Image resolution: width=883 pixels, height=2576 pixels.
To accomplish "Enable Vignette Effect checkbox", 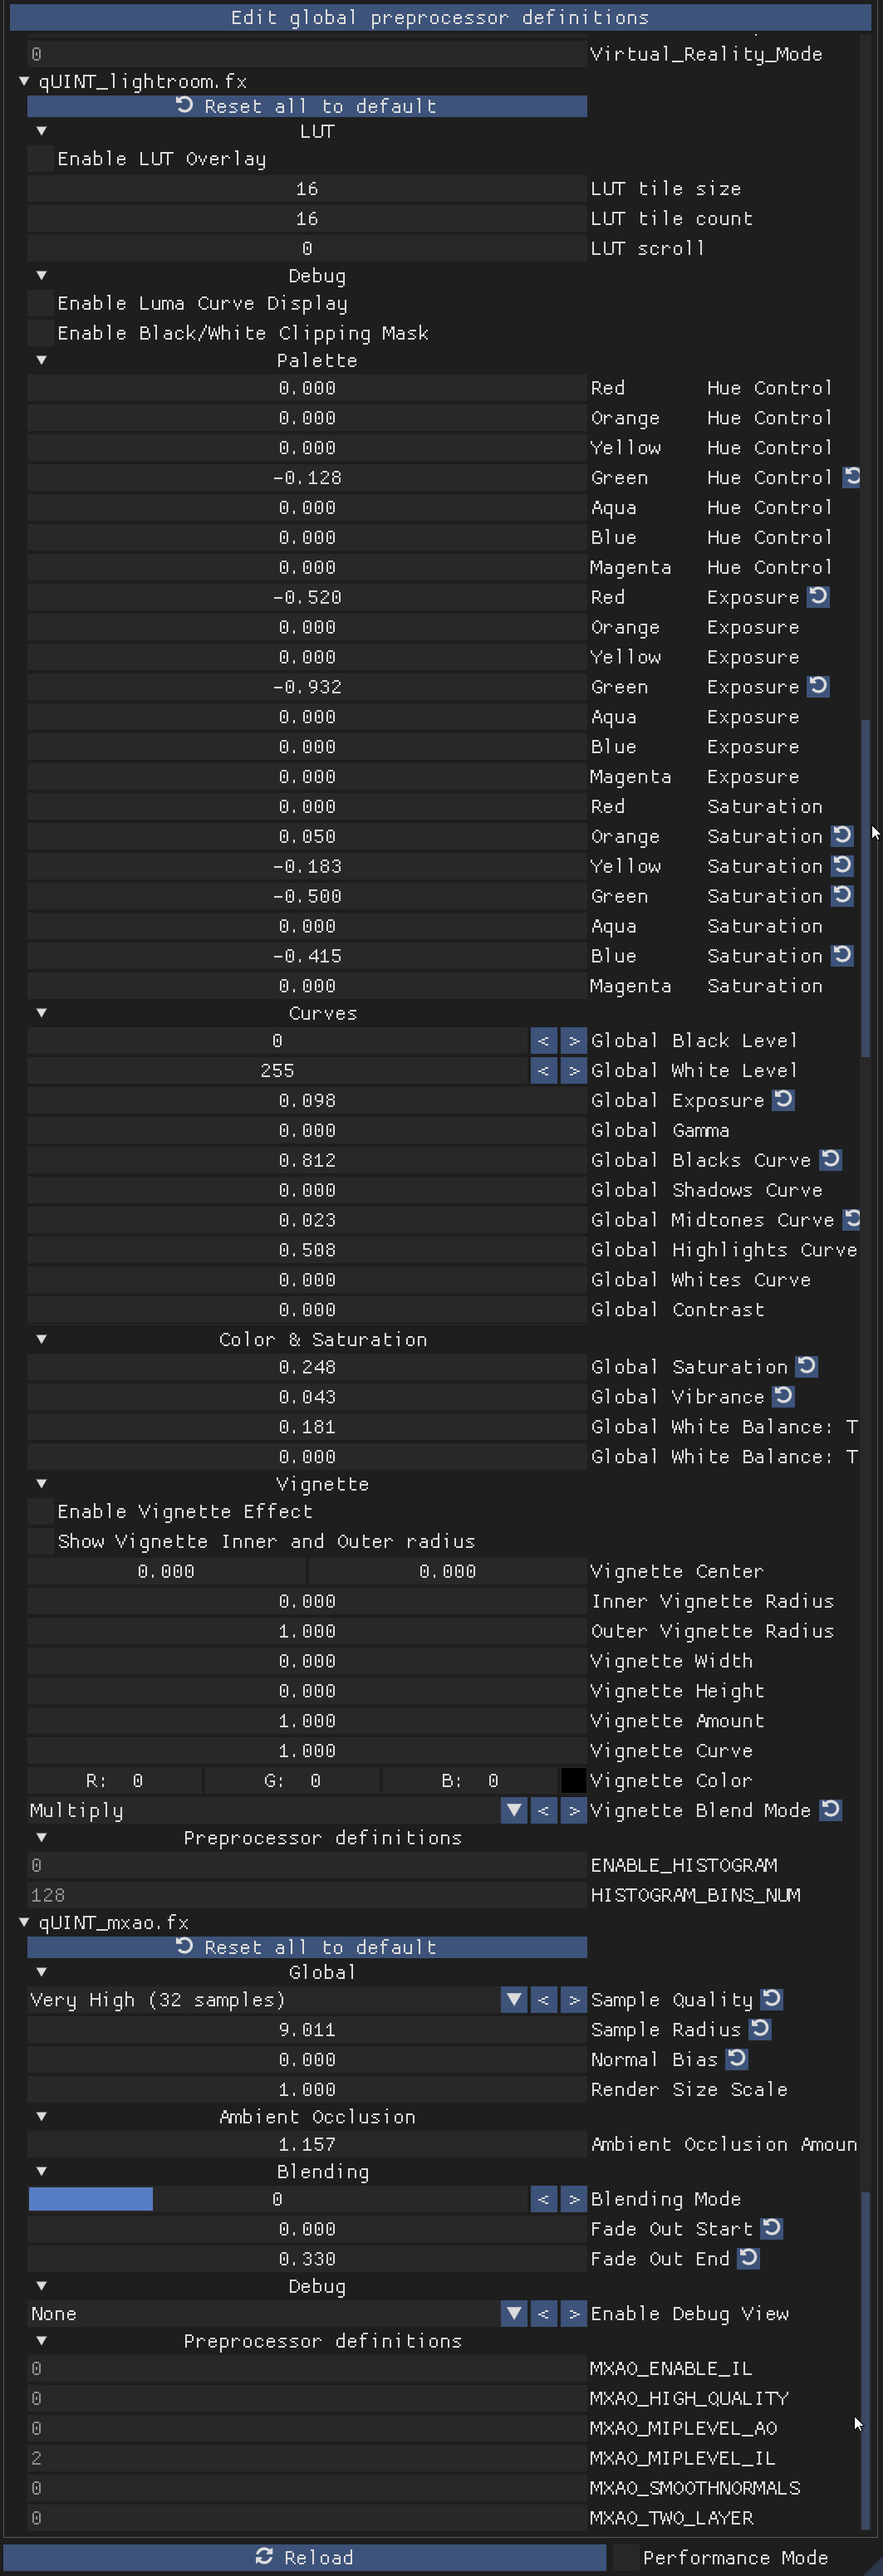I will pos(40,1512).
